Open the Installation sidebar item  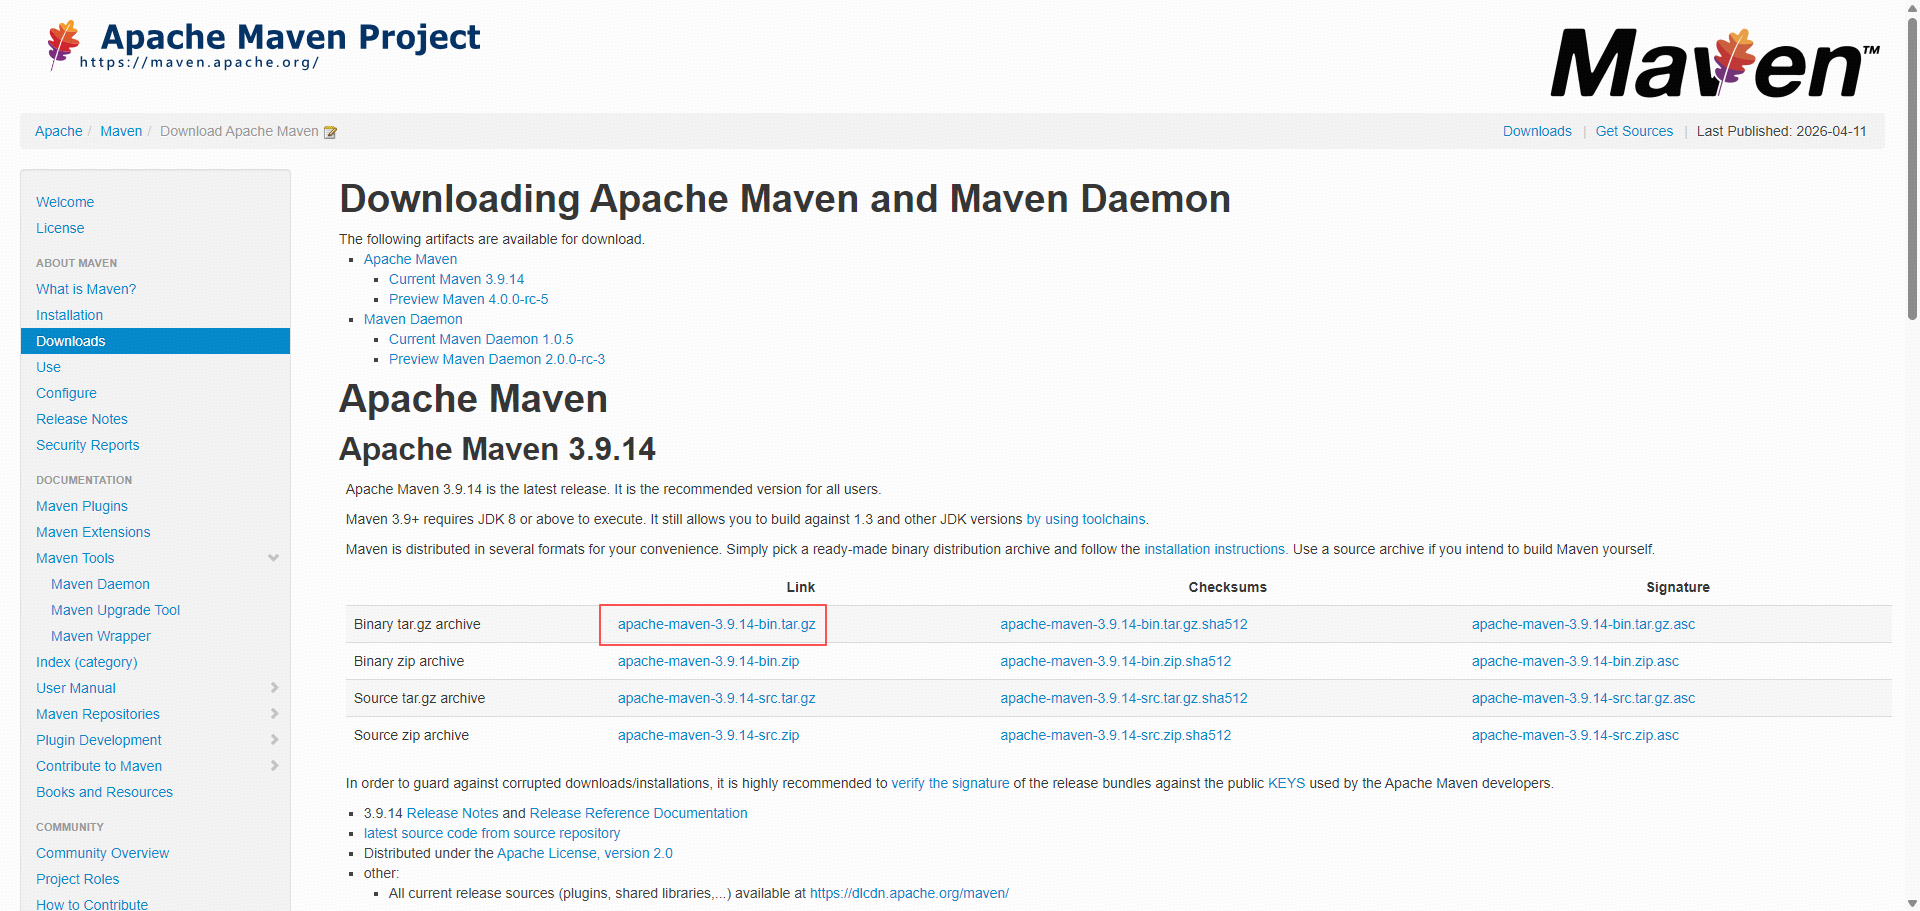[x=69, y=315]
